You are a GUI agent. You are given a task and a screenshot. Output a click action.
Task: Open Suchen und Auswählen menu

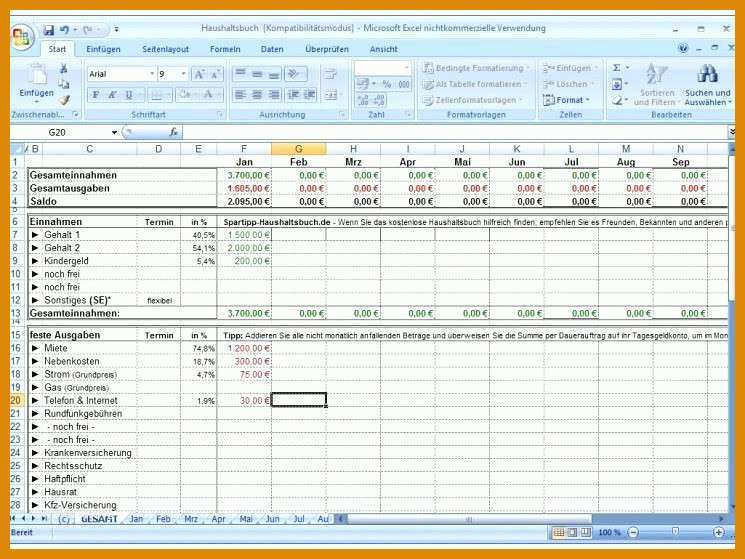[707, 85]
